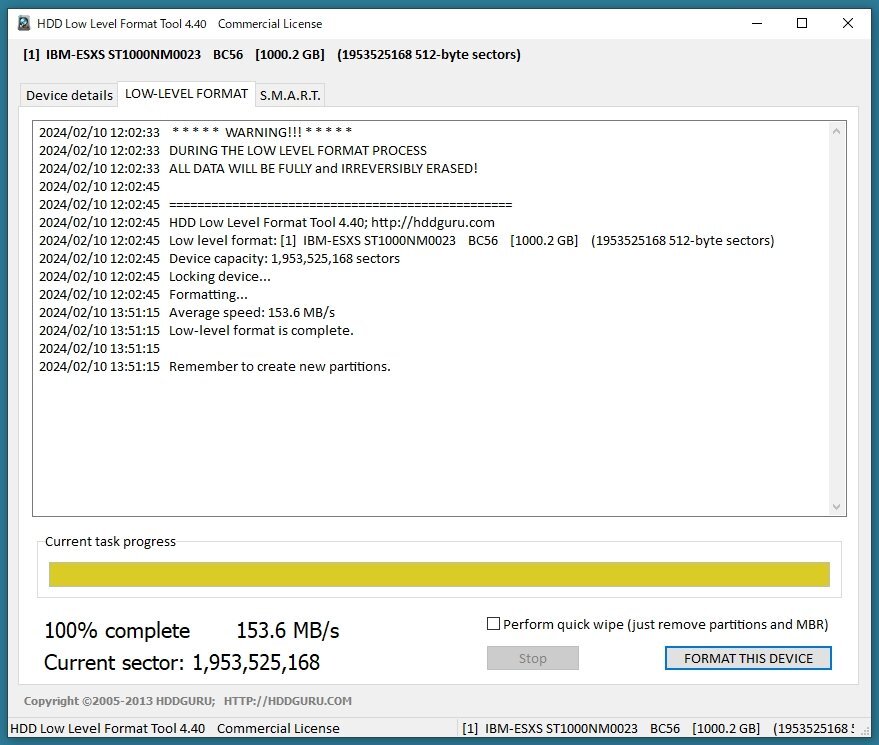879x745 pixels.
Task: Open the HTTP://HDDGURU.COM footer link
Action: [x=288, y=701]
